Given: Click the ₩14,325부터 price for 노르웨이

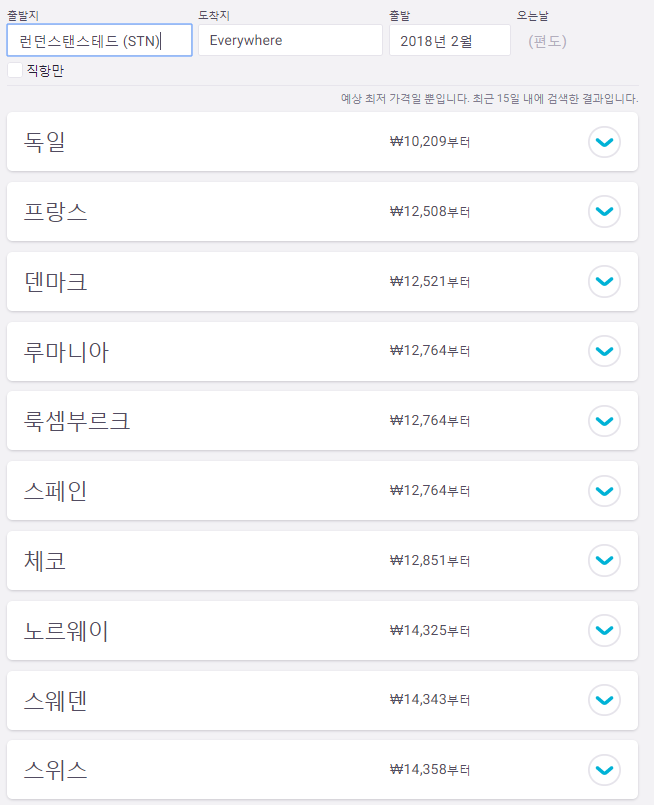Looking at the screenshot, I should point(430,631).
